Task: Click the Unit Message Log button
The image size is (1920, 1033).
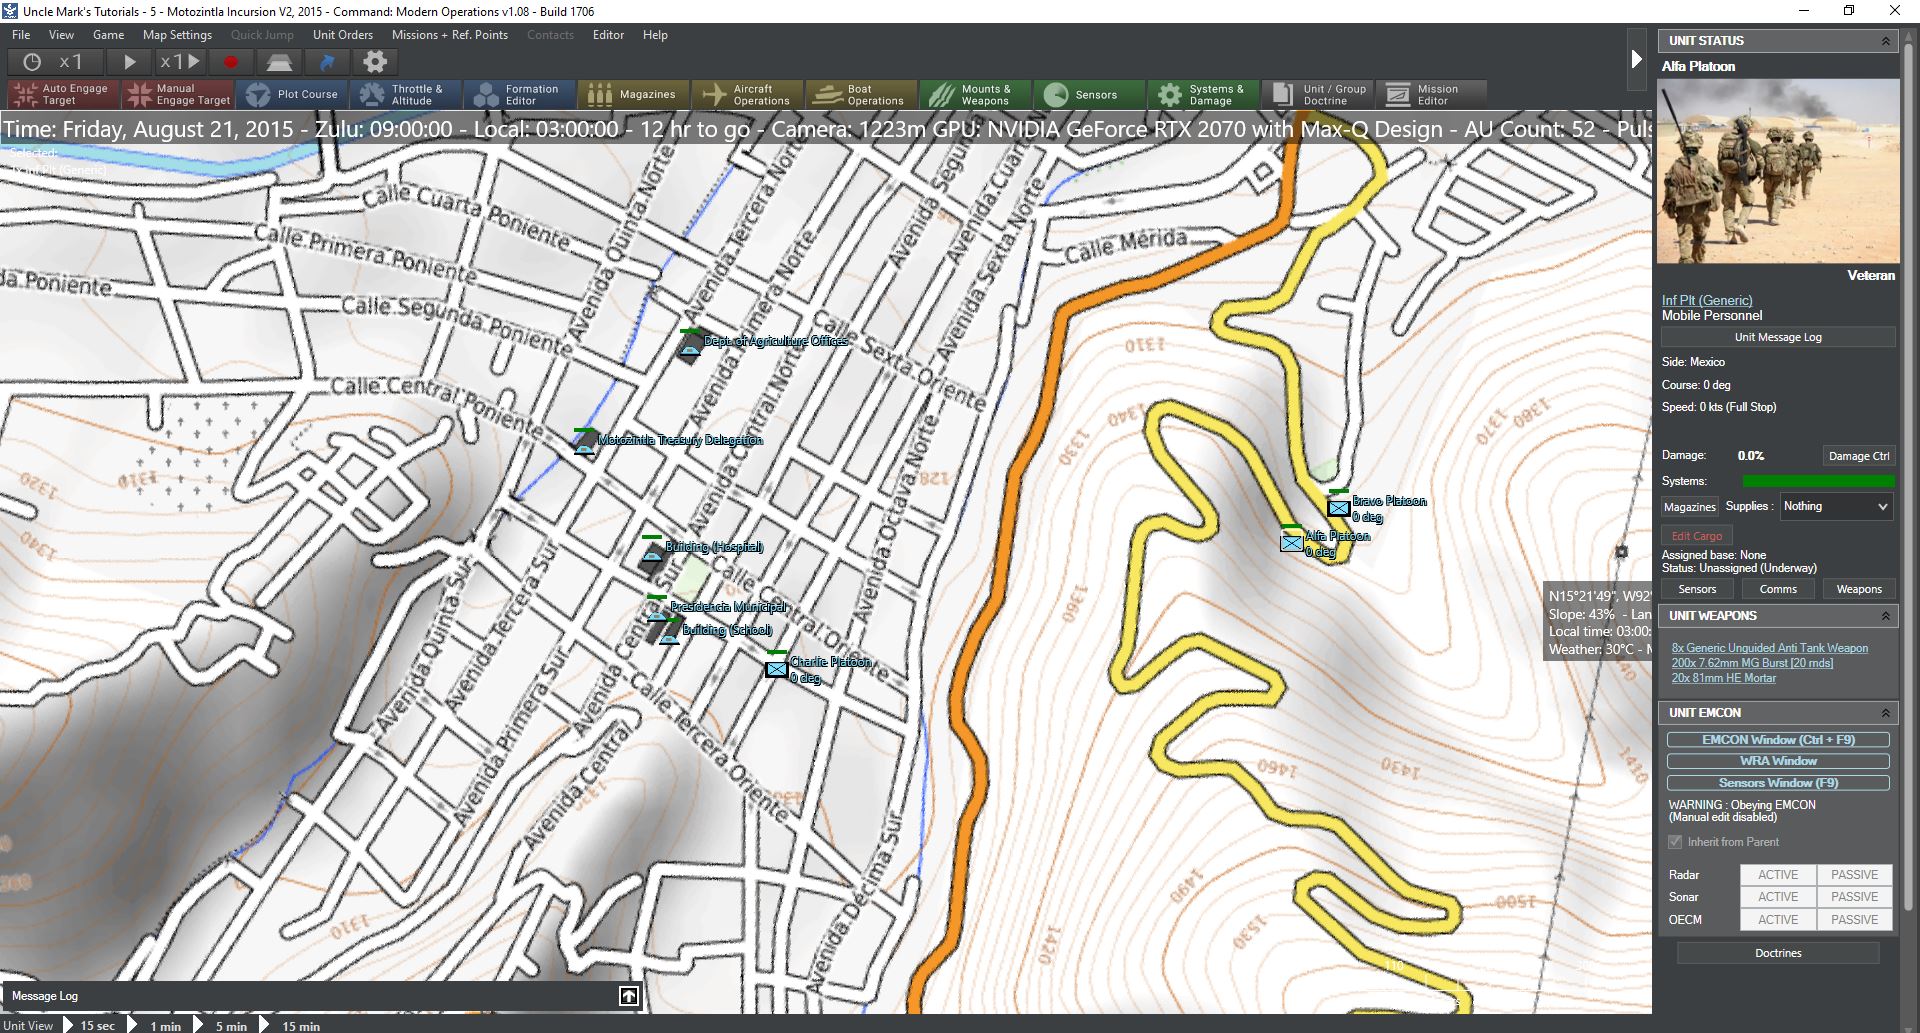Action: [1777, 337]
